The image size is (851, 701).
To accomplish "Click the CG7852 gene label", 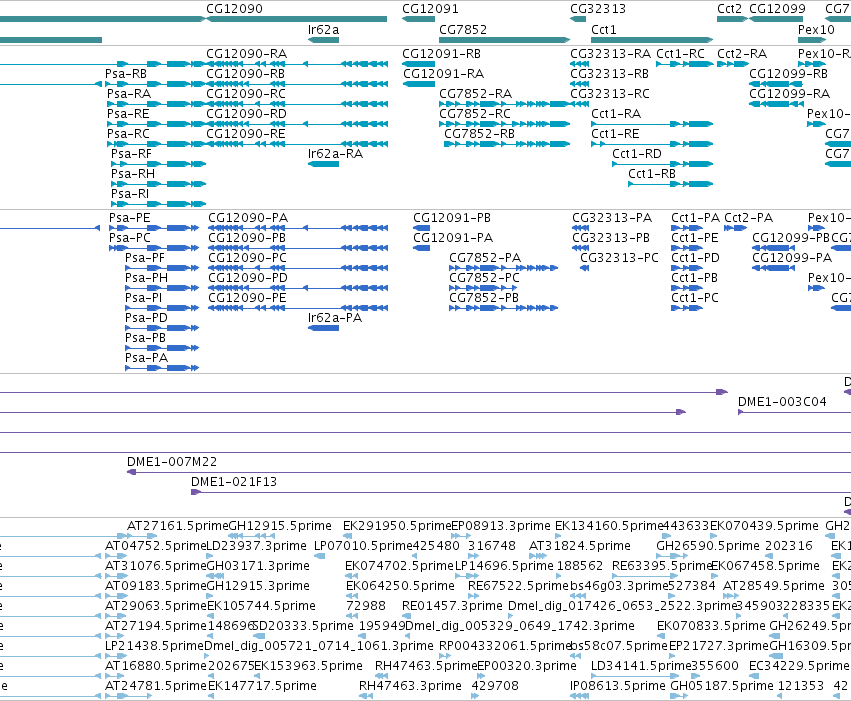I will [x=463, y=30].
